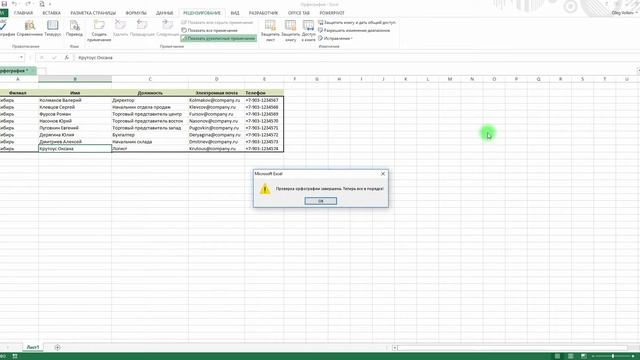640x360 pixels.
Task: Select cell with Дмитриев Алексей
Action: [x=75, y=142]
